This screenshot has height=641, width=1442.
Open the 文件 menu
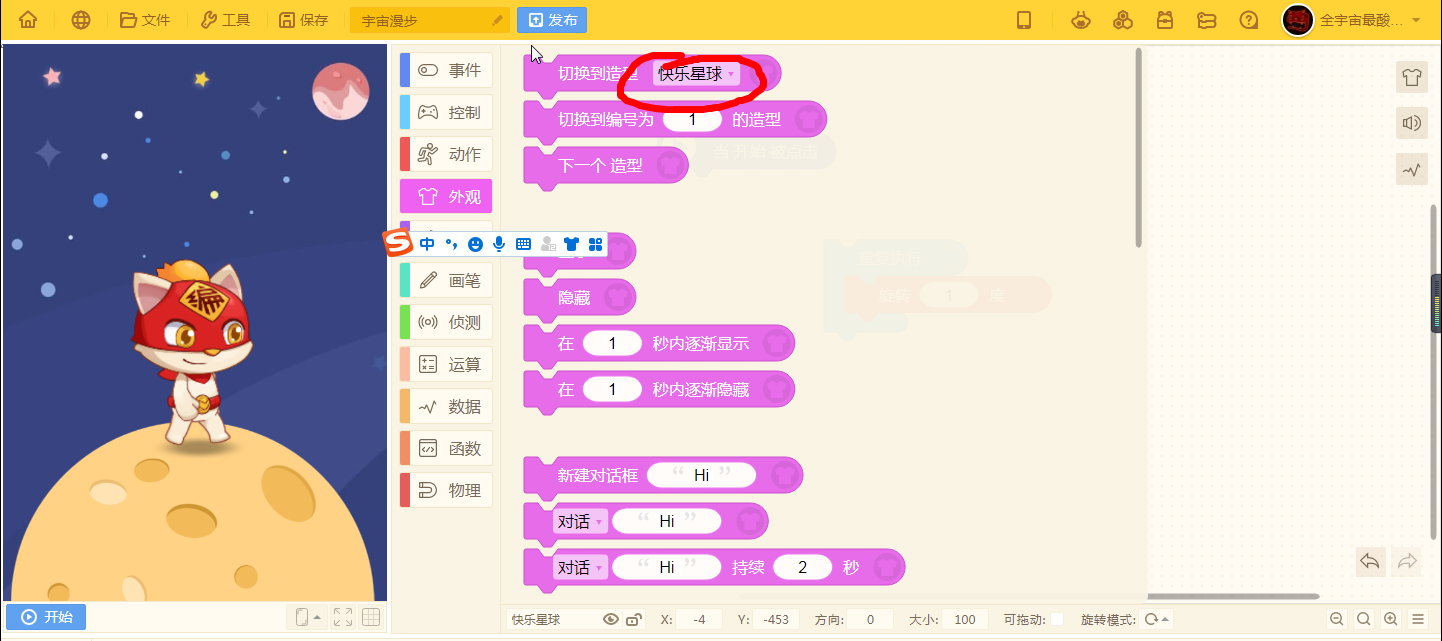pyautogui.click(x=145, y=20)
